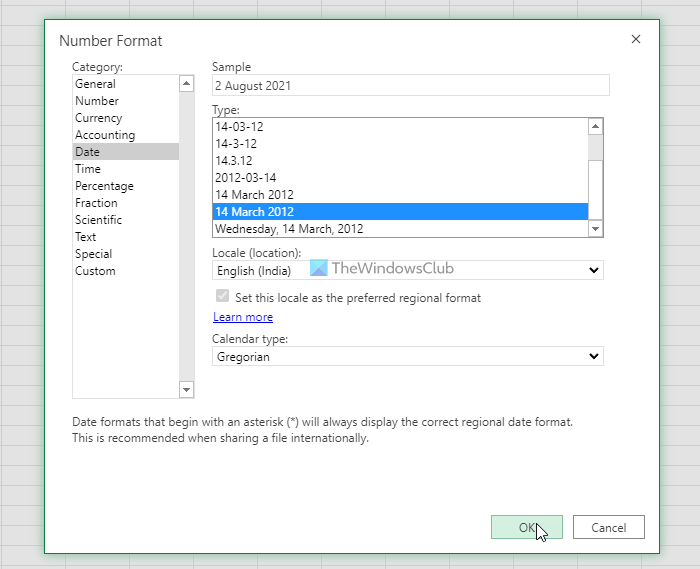Select Wednesday, 14 March, 2012 type
Viewport: 700px width, 569px height.
point(400,228)
